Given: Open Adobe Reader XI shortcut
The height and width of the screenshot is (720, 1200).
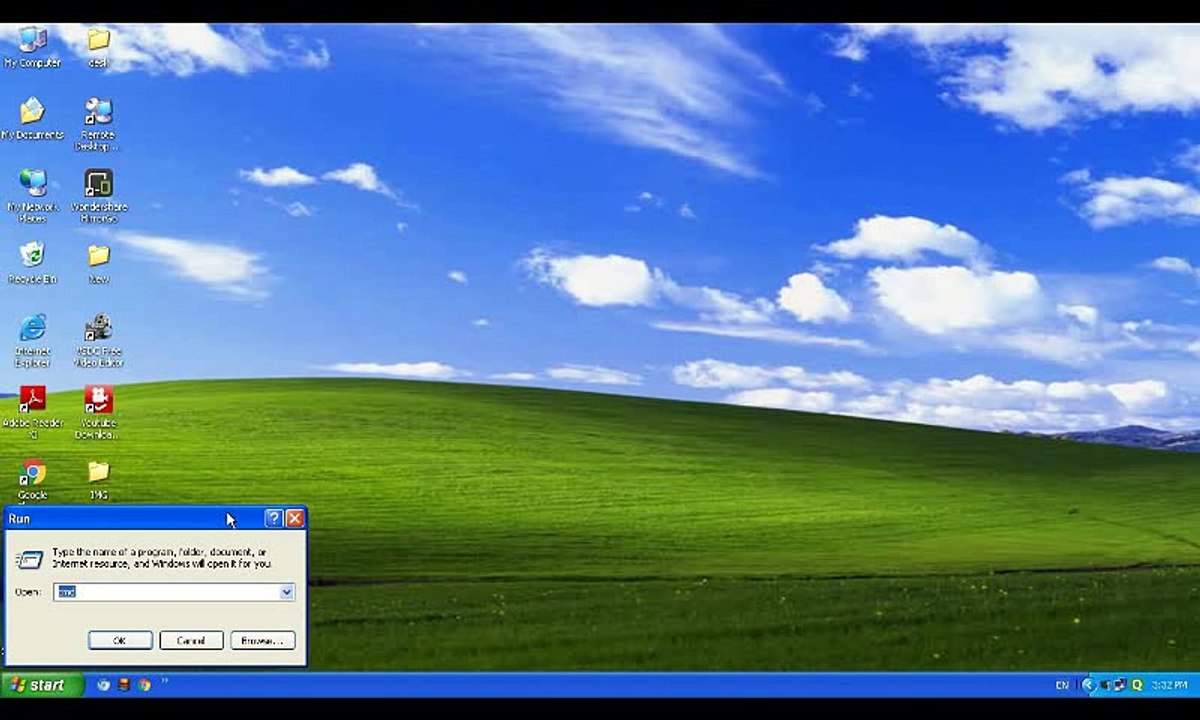Looking at the screenshot, I should tap(32, 412).
